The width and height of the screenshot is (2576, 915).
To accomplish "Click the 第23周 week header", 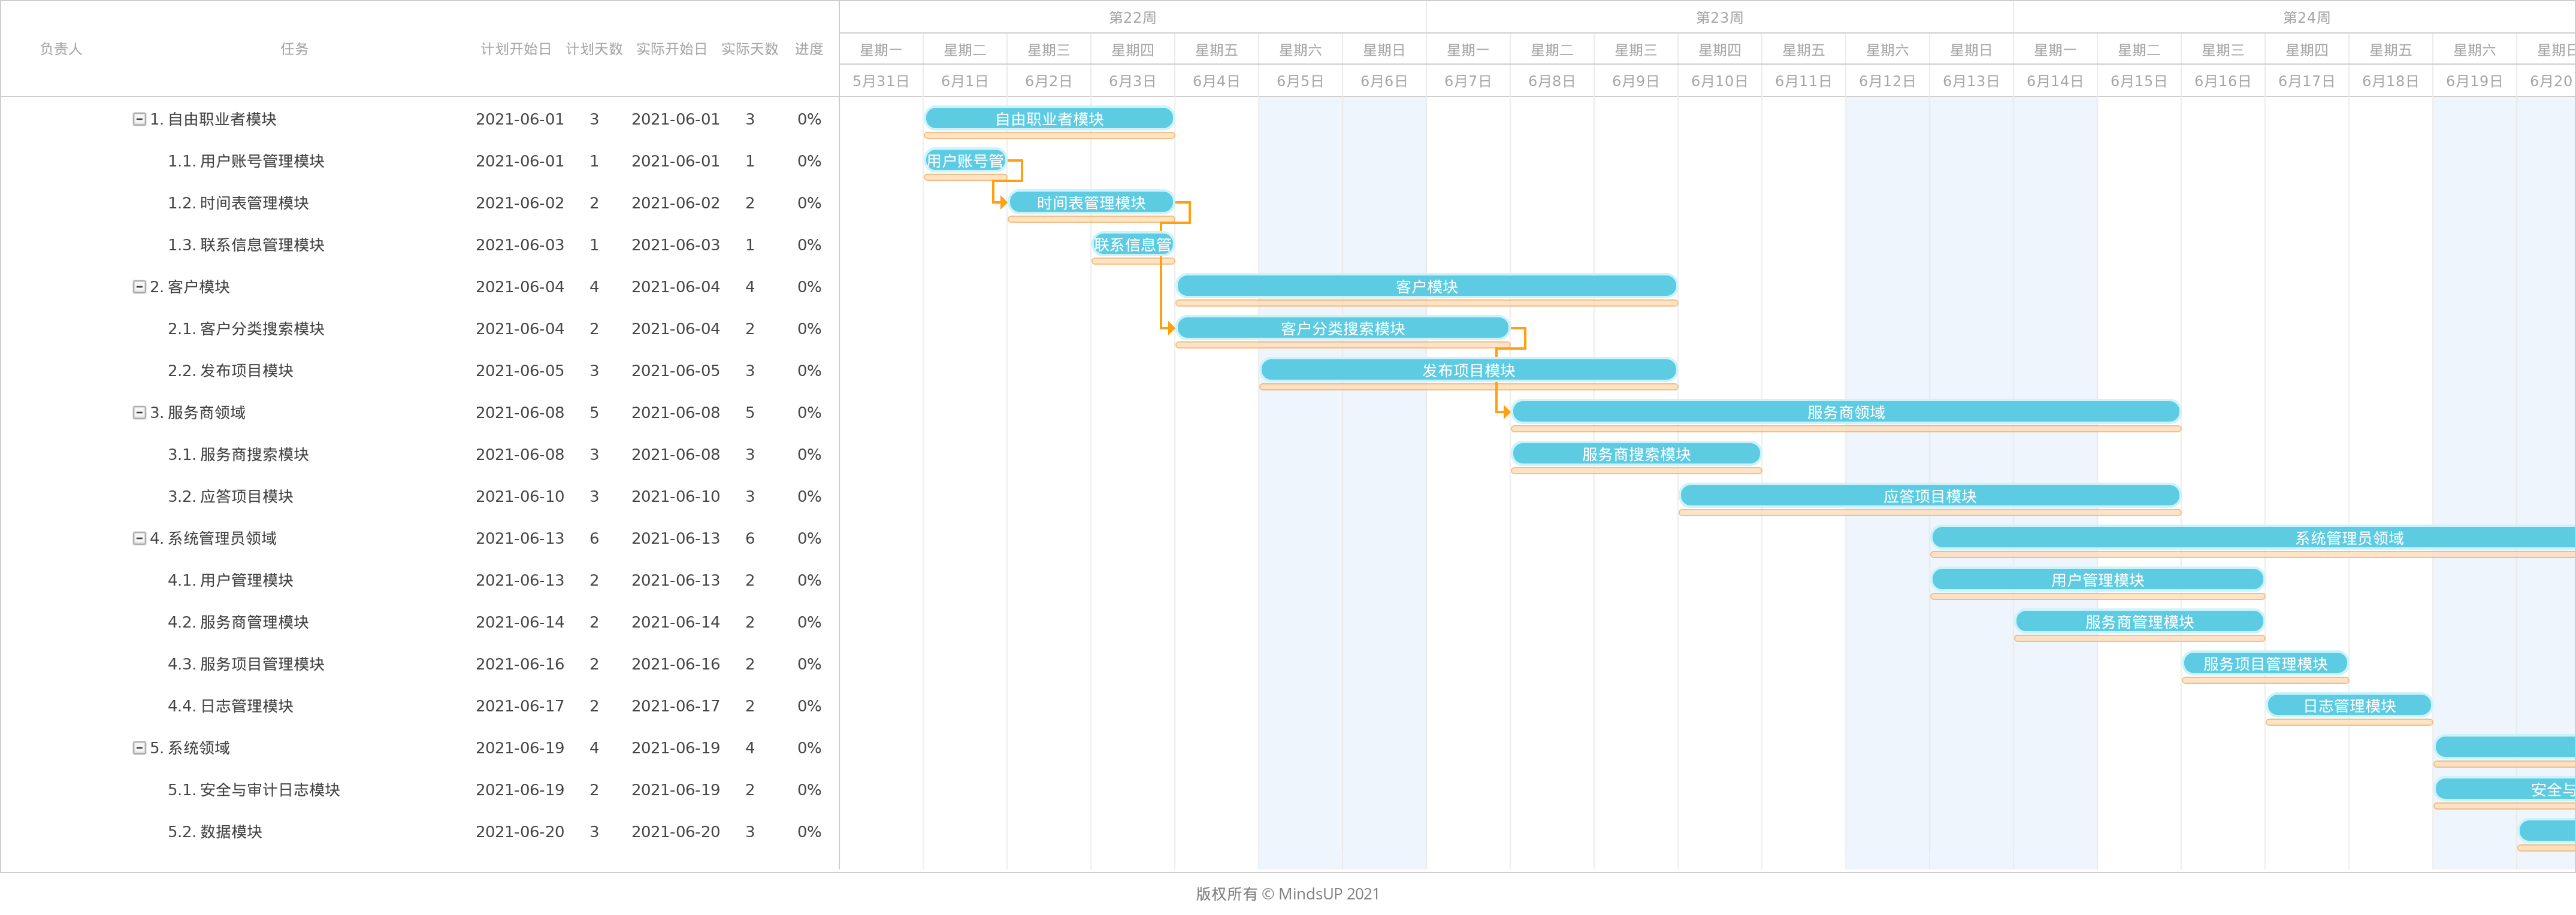I will pyautogui.click(x=1719, y=17).
